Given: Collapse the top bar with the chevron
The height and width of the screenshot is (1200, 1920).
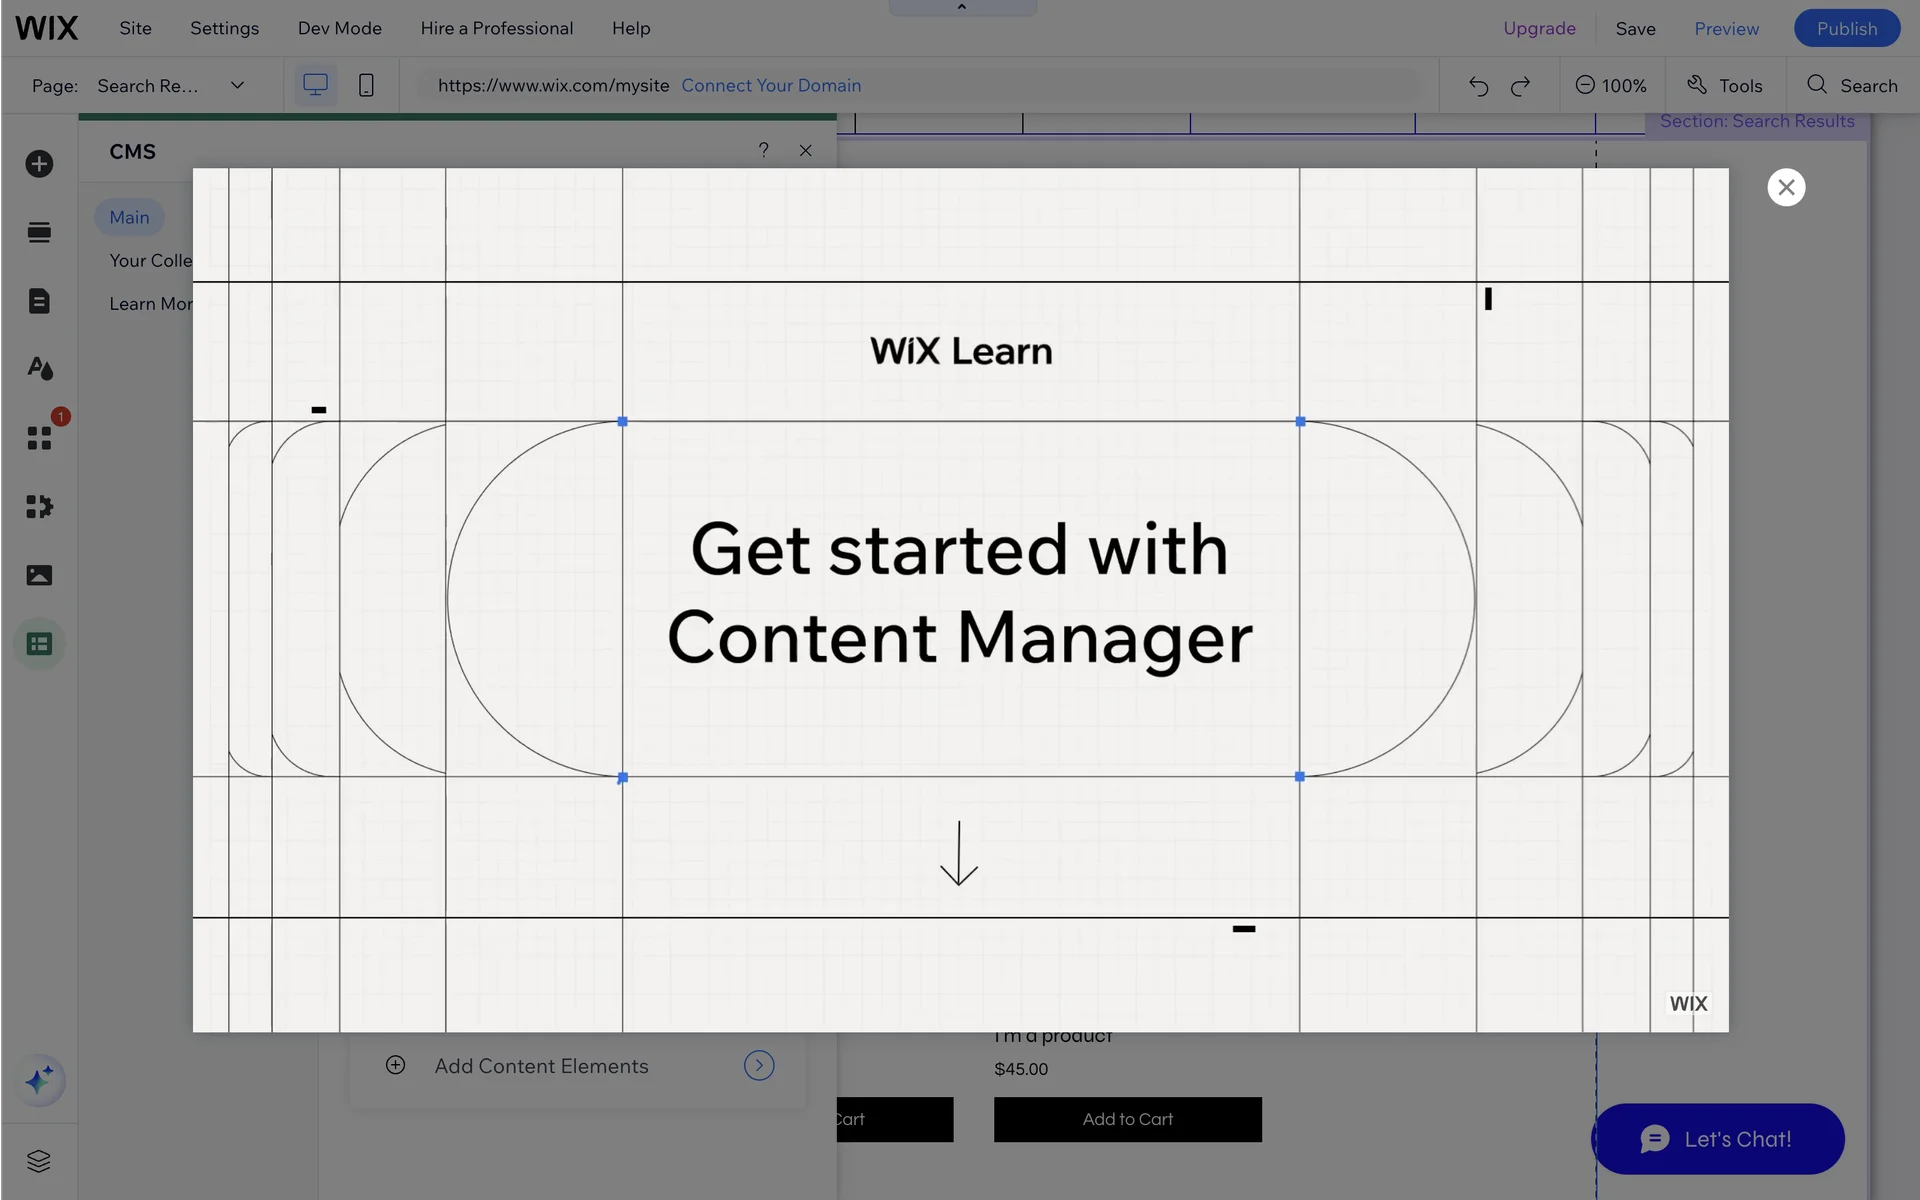Looking at the screenshot, I should coord(962,7).
